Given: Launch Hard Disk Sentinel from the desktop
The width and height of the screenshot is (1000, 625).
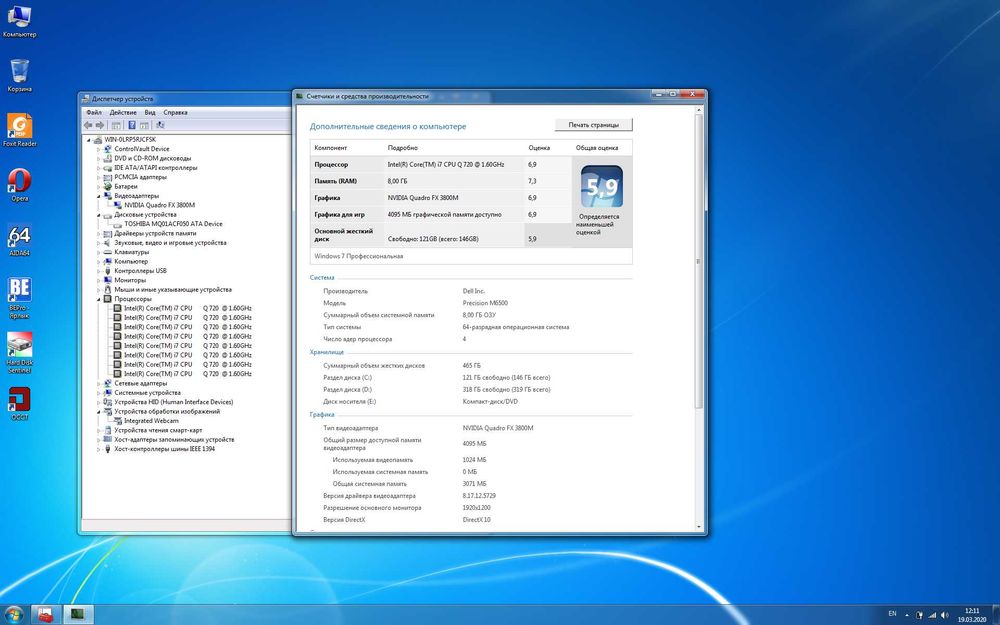Looking at the screenshot, I should click(x=19, y=352).
